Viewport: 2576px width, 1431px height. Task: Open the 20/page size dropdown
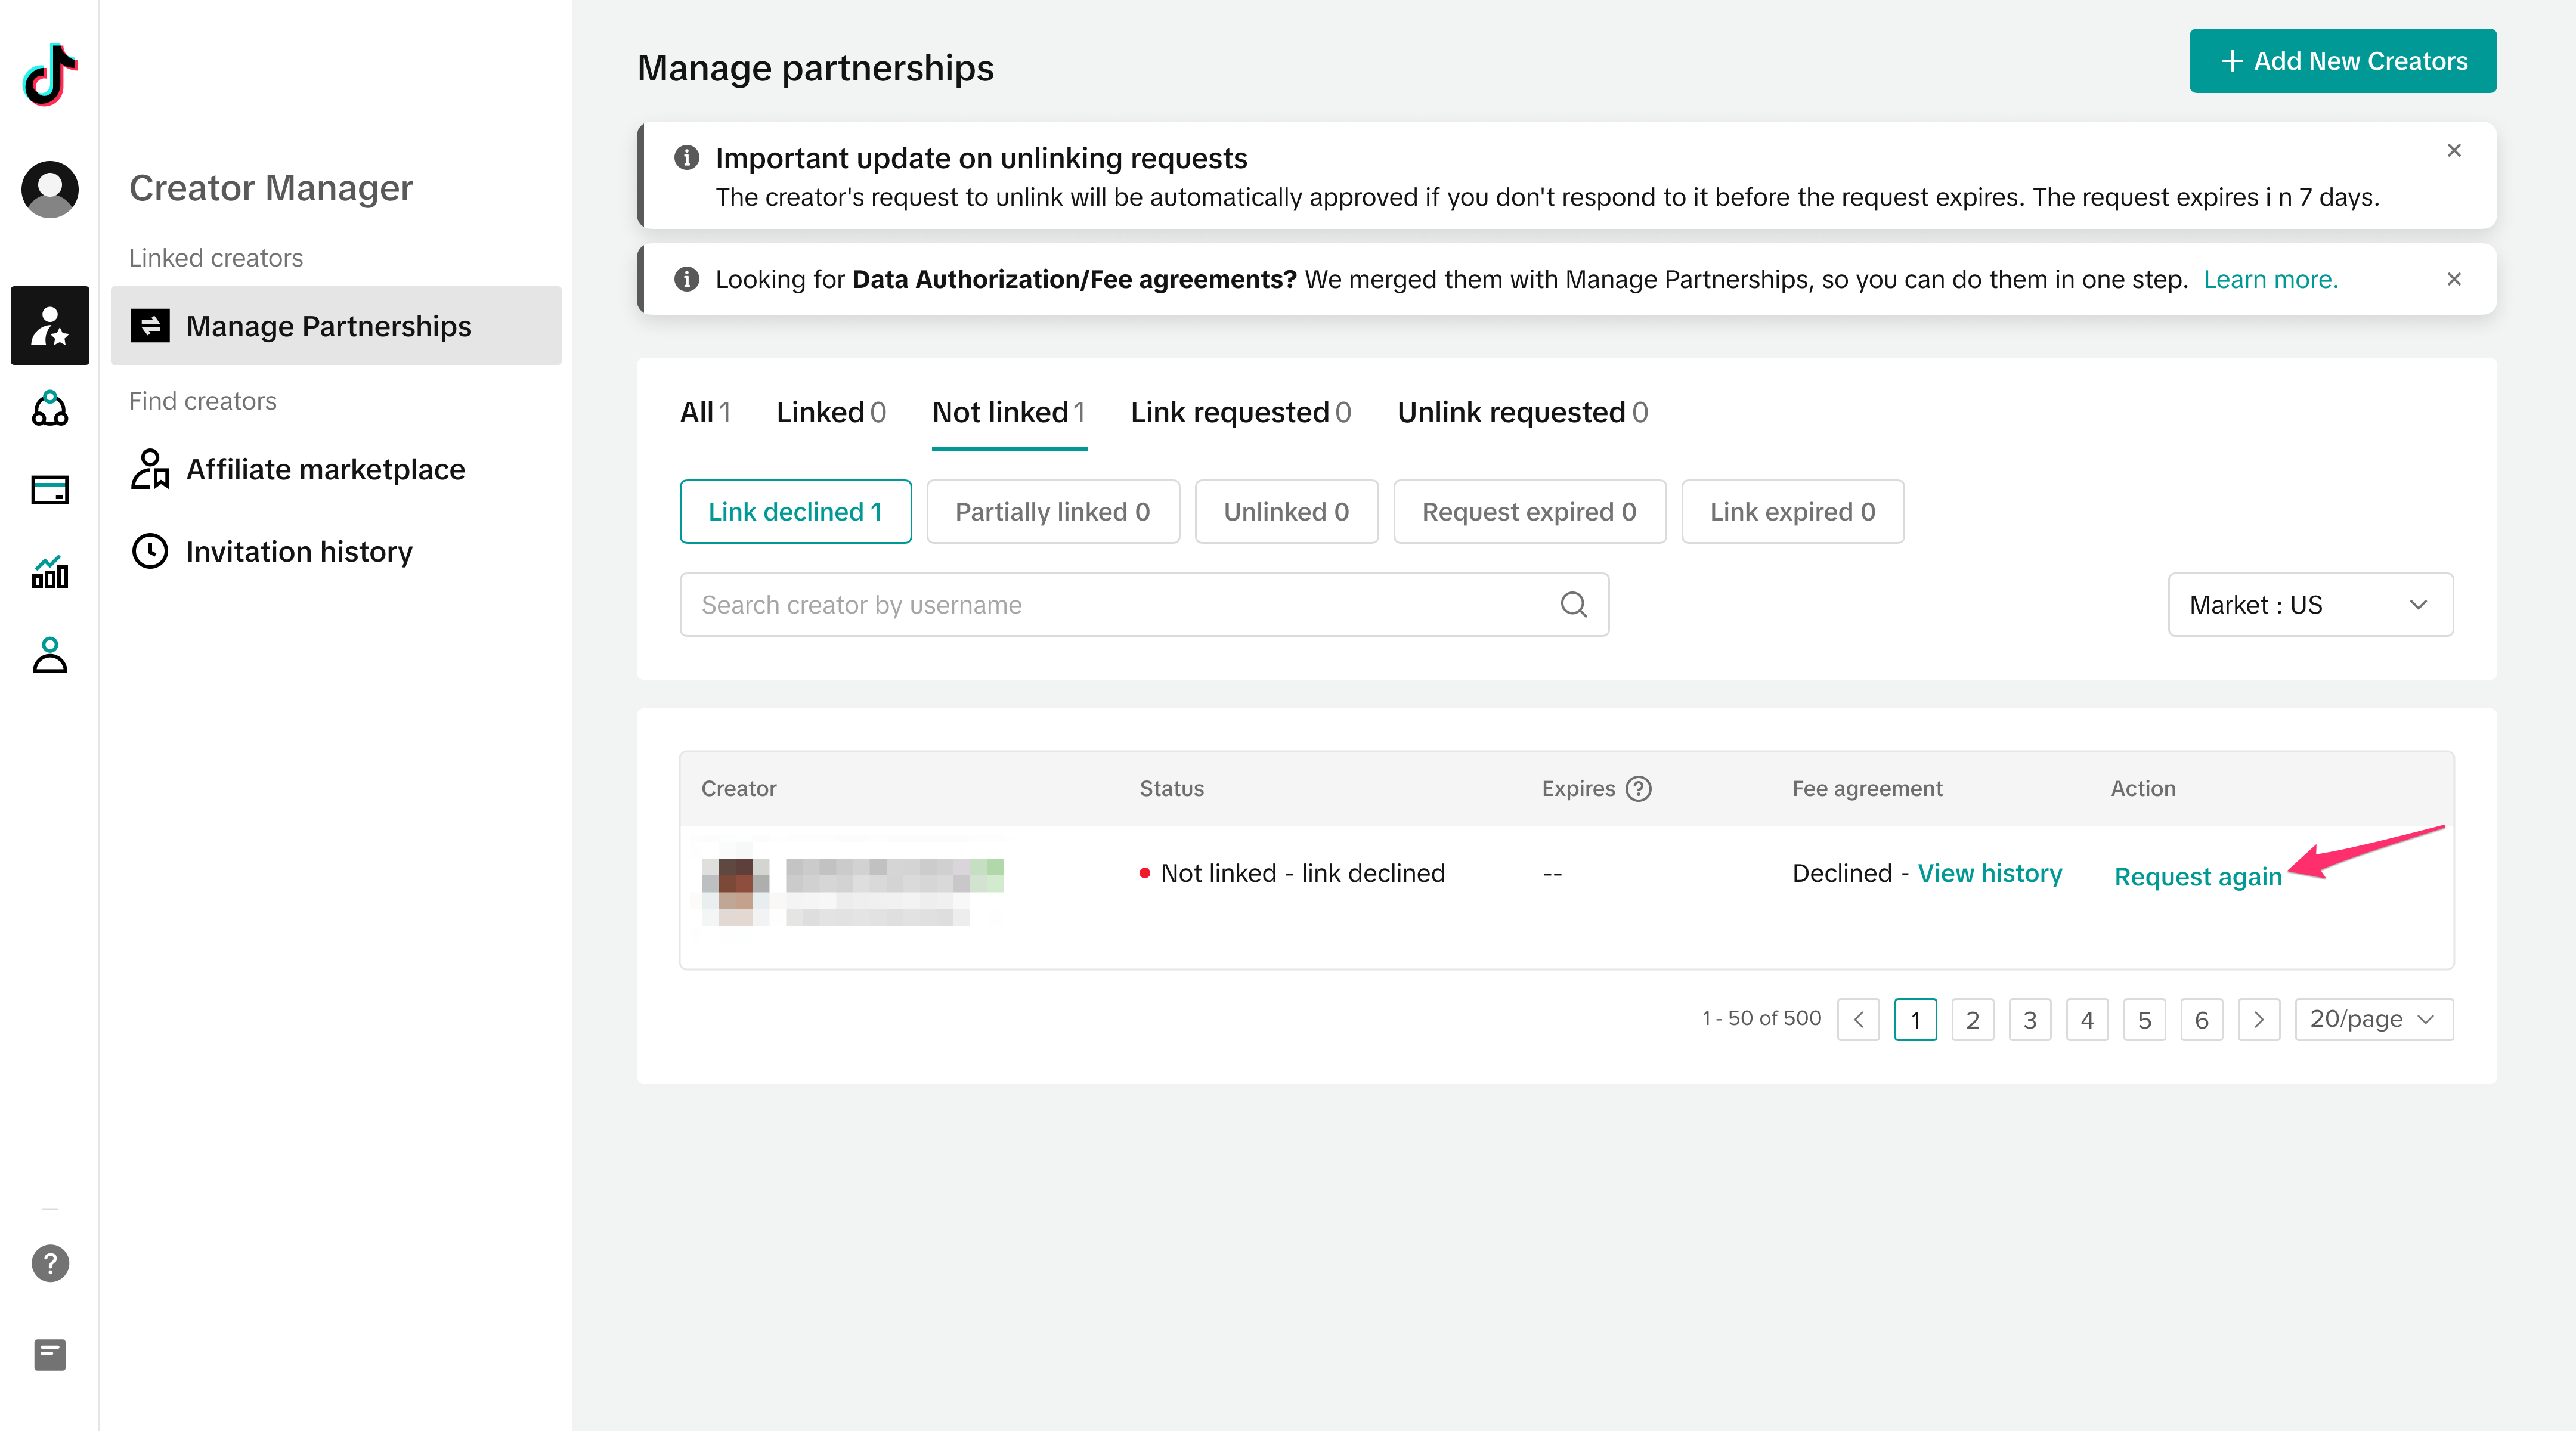click(2372, 1019)
